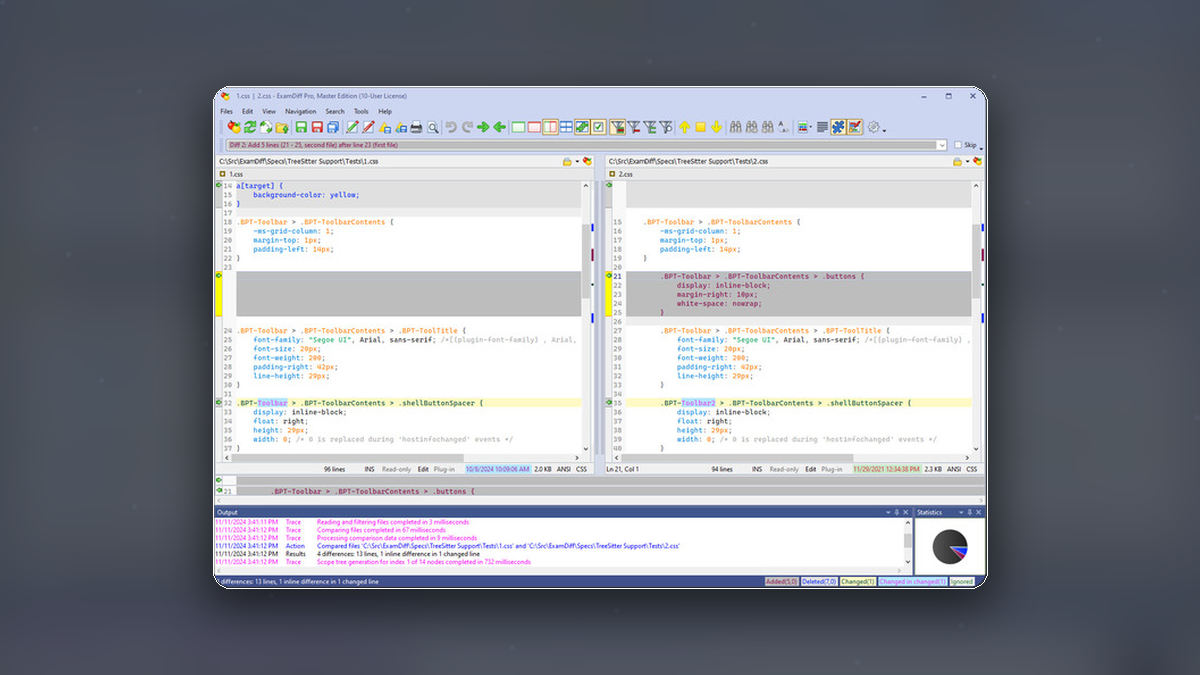Click the folder icon beside the 1.css path
The width and height of the screenshot is (1200, 675).
pyautogui.click(x=567, y=161)
